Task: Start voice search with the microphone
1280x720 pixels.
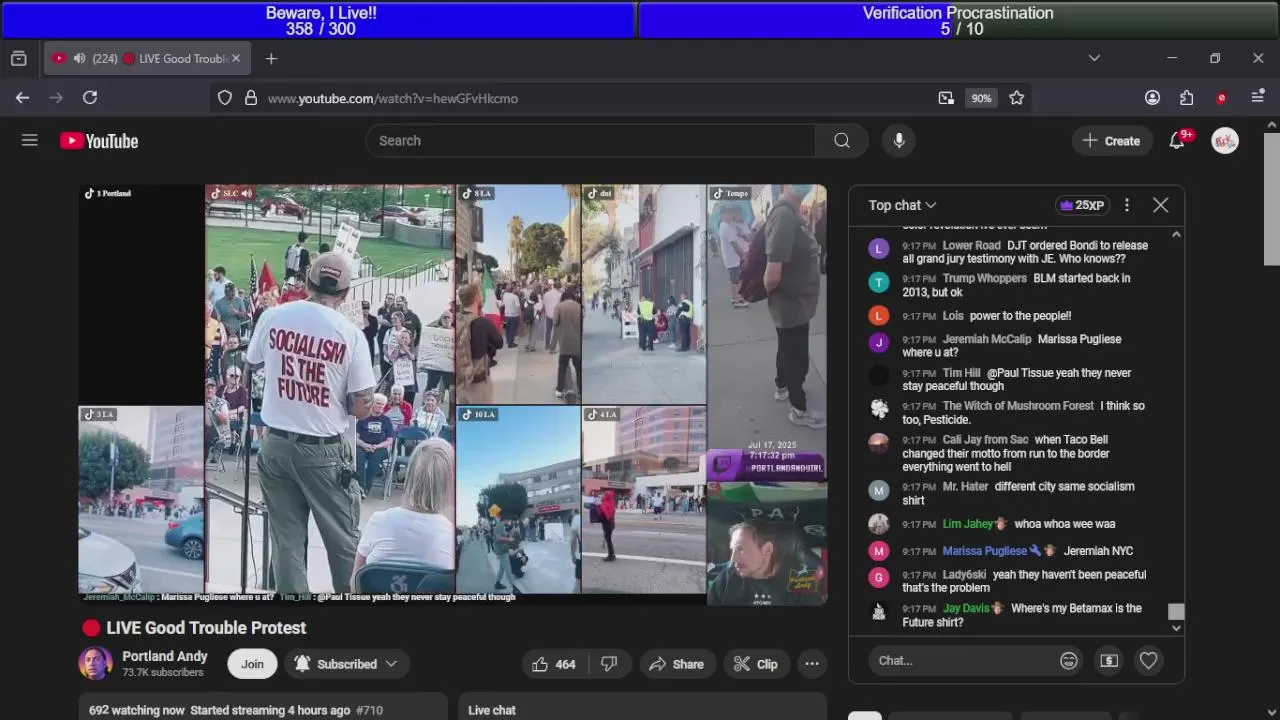Action: click(x=899, y=141)
